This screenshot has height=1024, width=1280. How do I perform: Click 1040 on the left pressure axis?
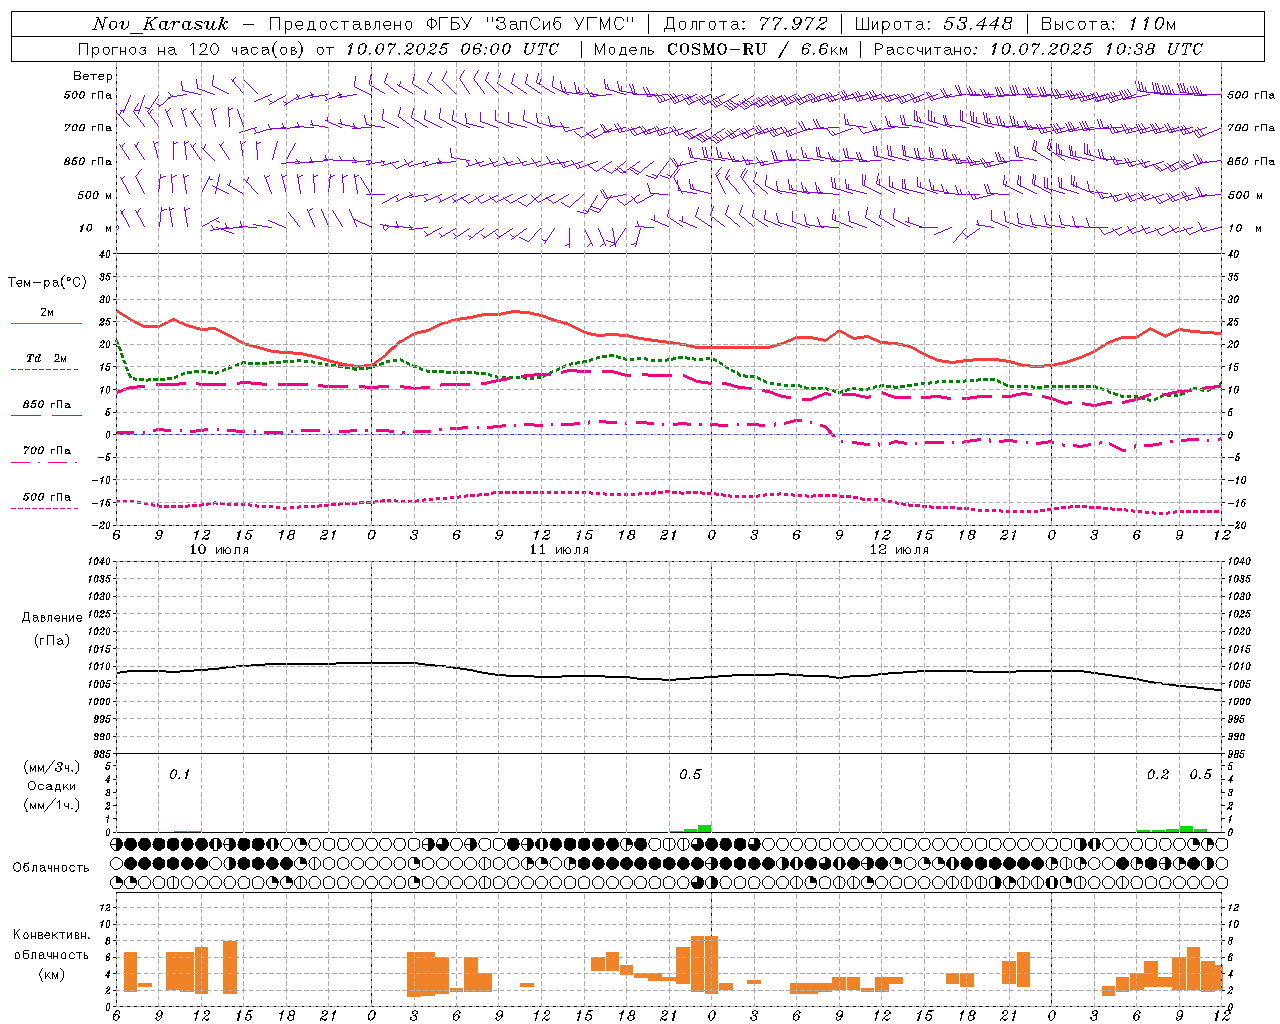click(x=97, y=562)
